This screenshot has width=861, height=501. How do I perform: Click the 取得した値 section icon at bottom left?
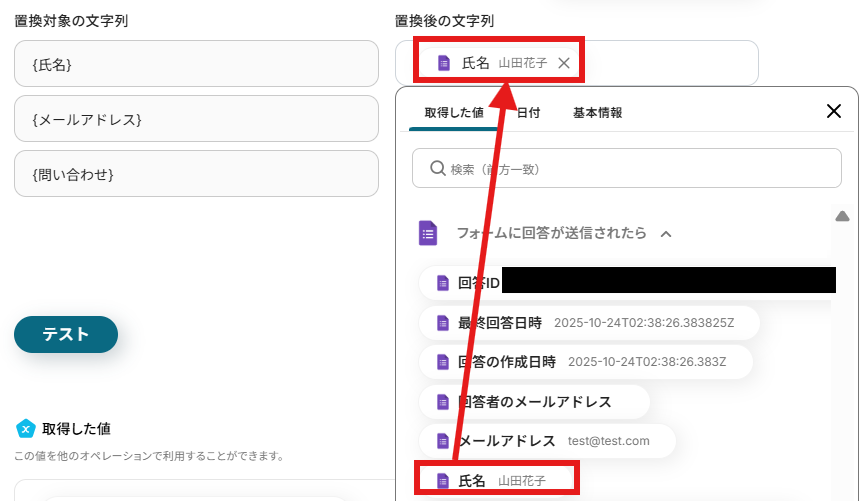click(x=25, y=428)
